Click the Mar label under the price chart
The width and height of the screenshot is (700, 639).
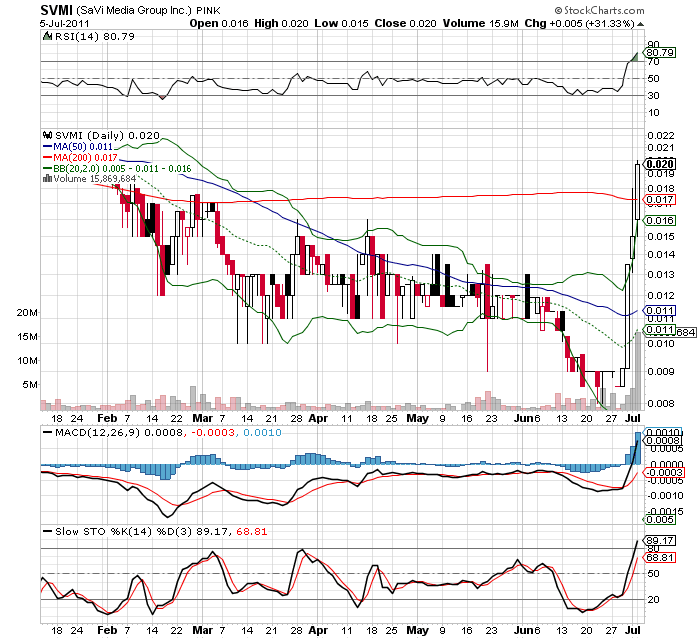point(202,418)
